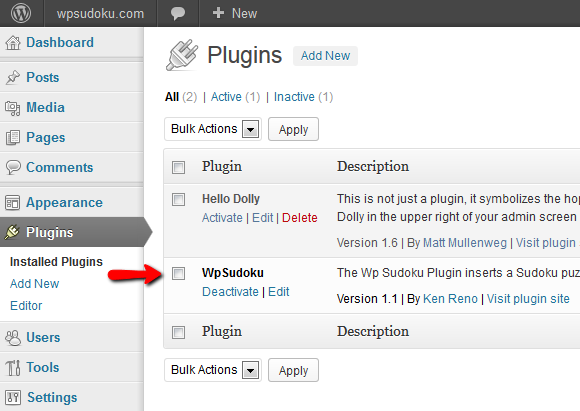Toggle the select-all checkbox in table header
The image size is (580, 411).
pos(178,167)
